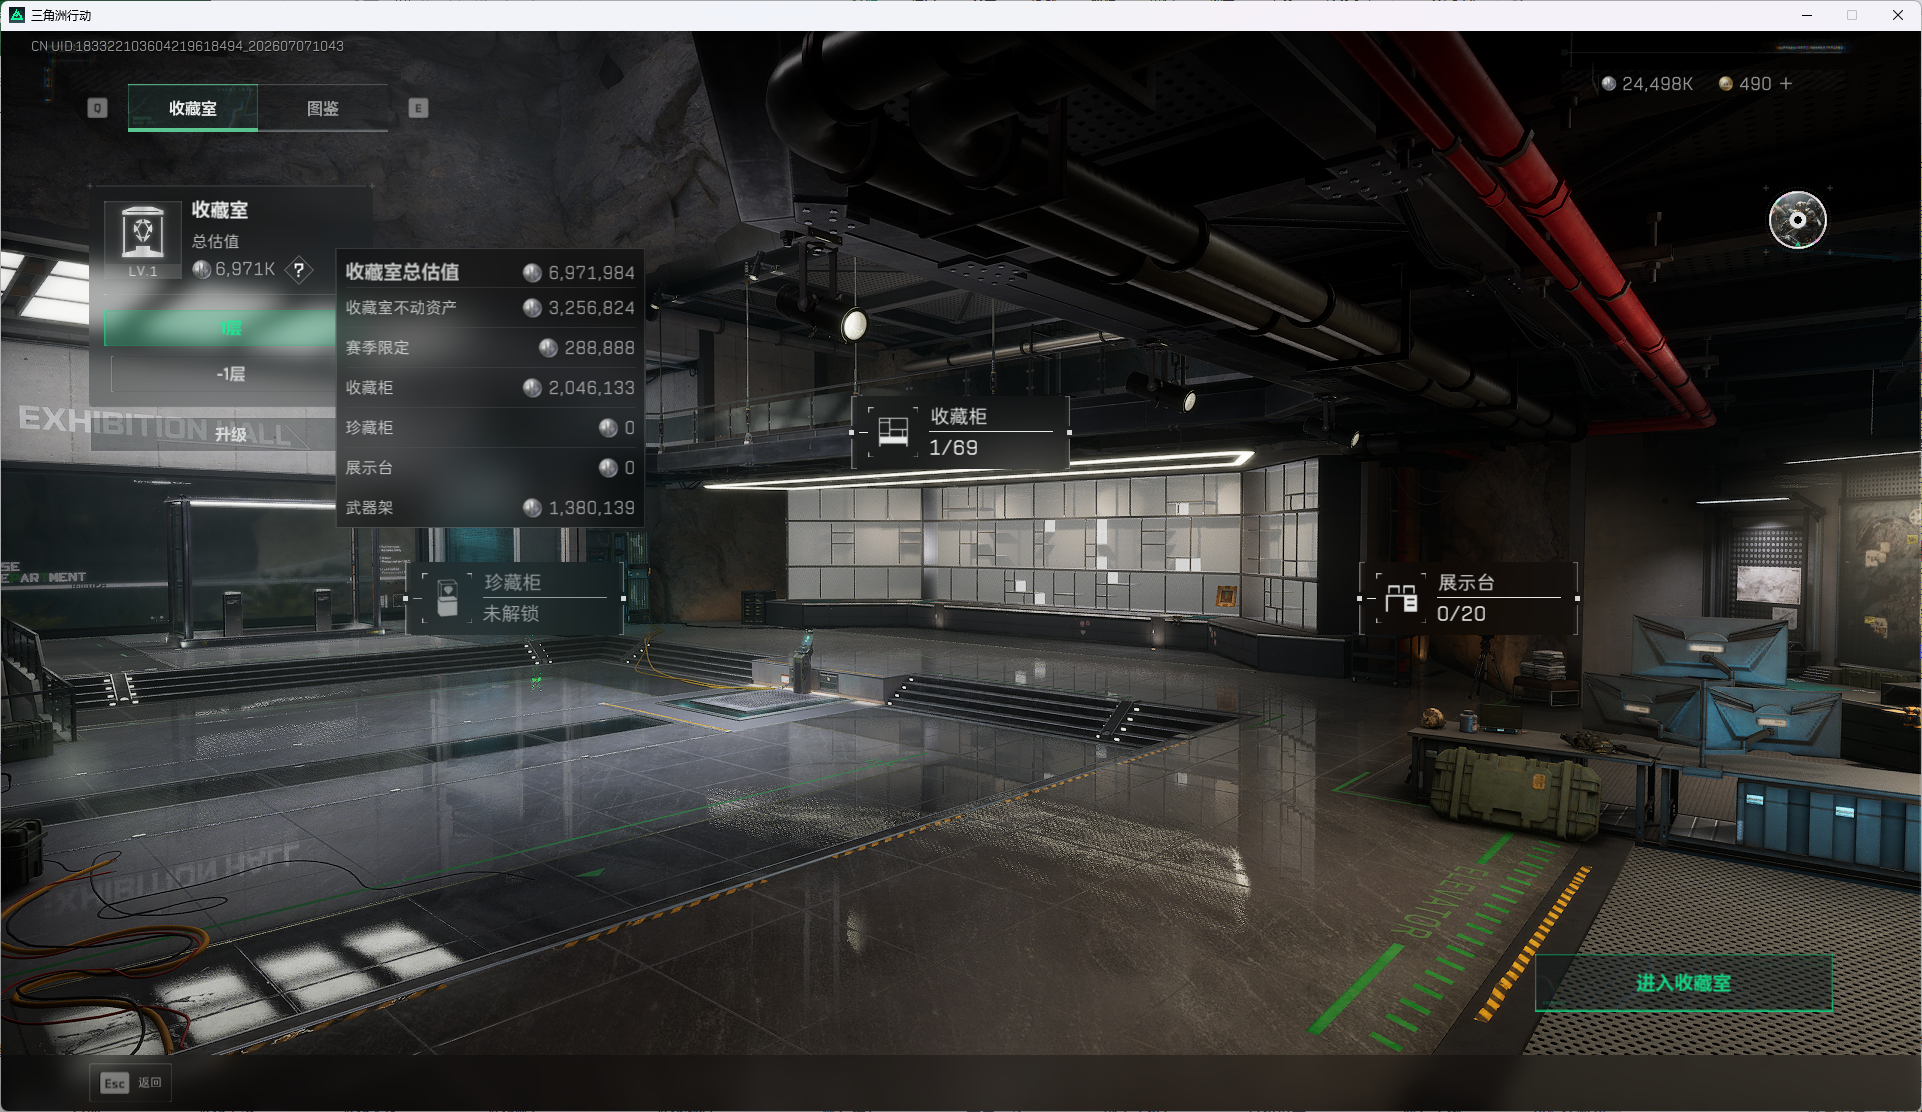1922x1112 pixels.
Task: Click the question mark valuation help icon
Action: pos(298,270)
